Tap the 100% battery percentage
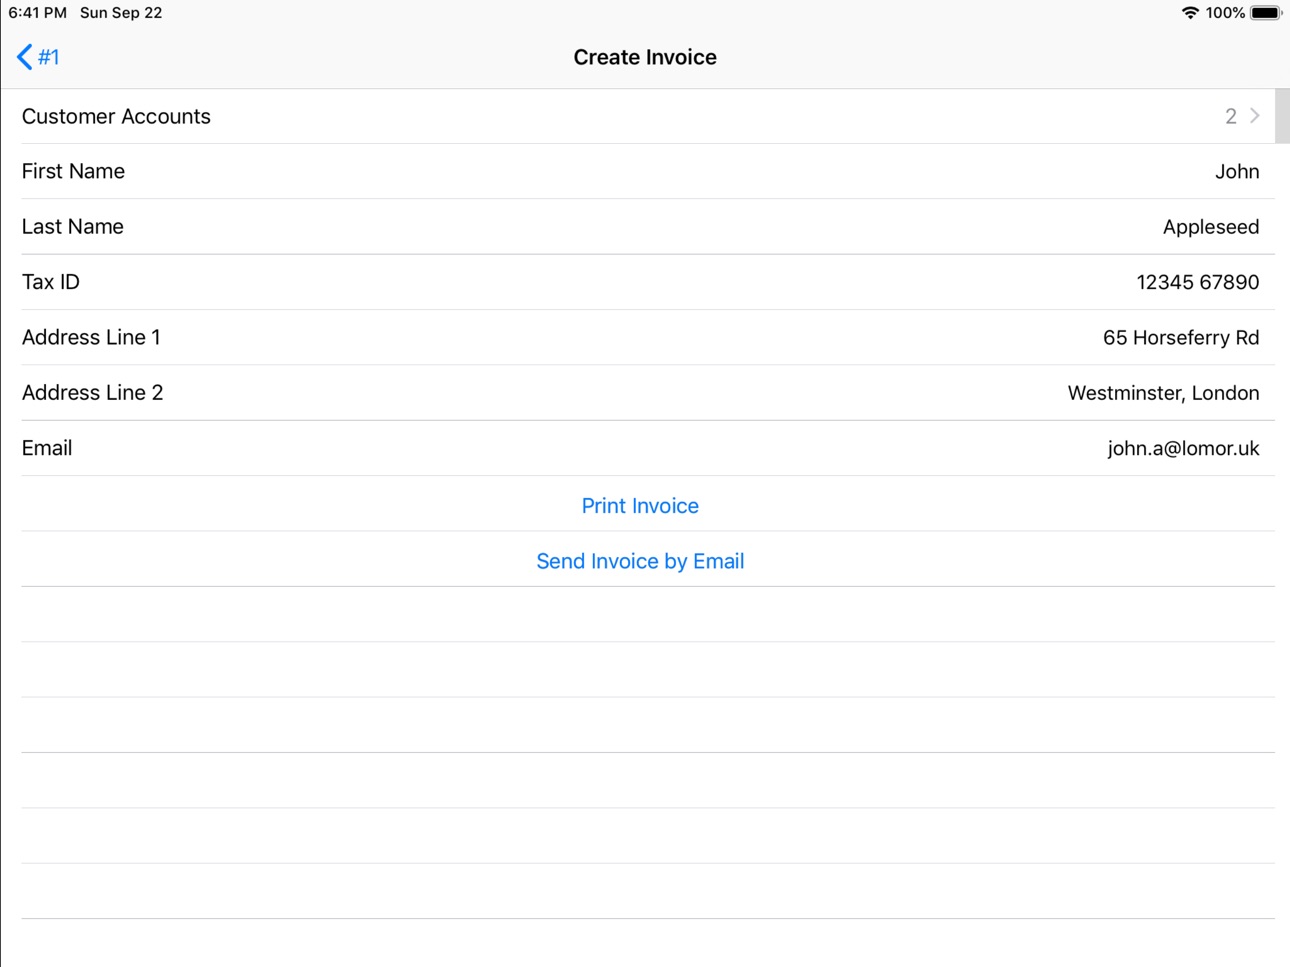The image size is (1290, 967). (1225, 13)
